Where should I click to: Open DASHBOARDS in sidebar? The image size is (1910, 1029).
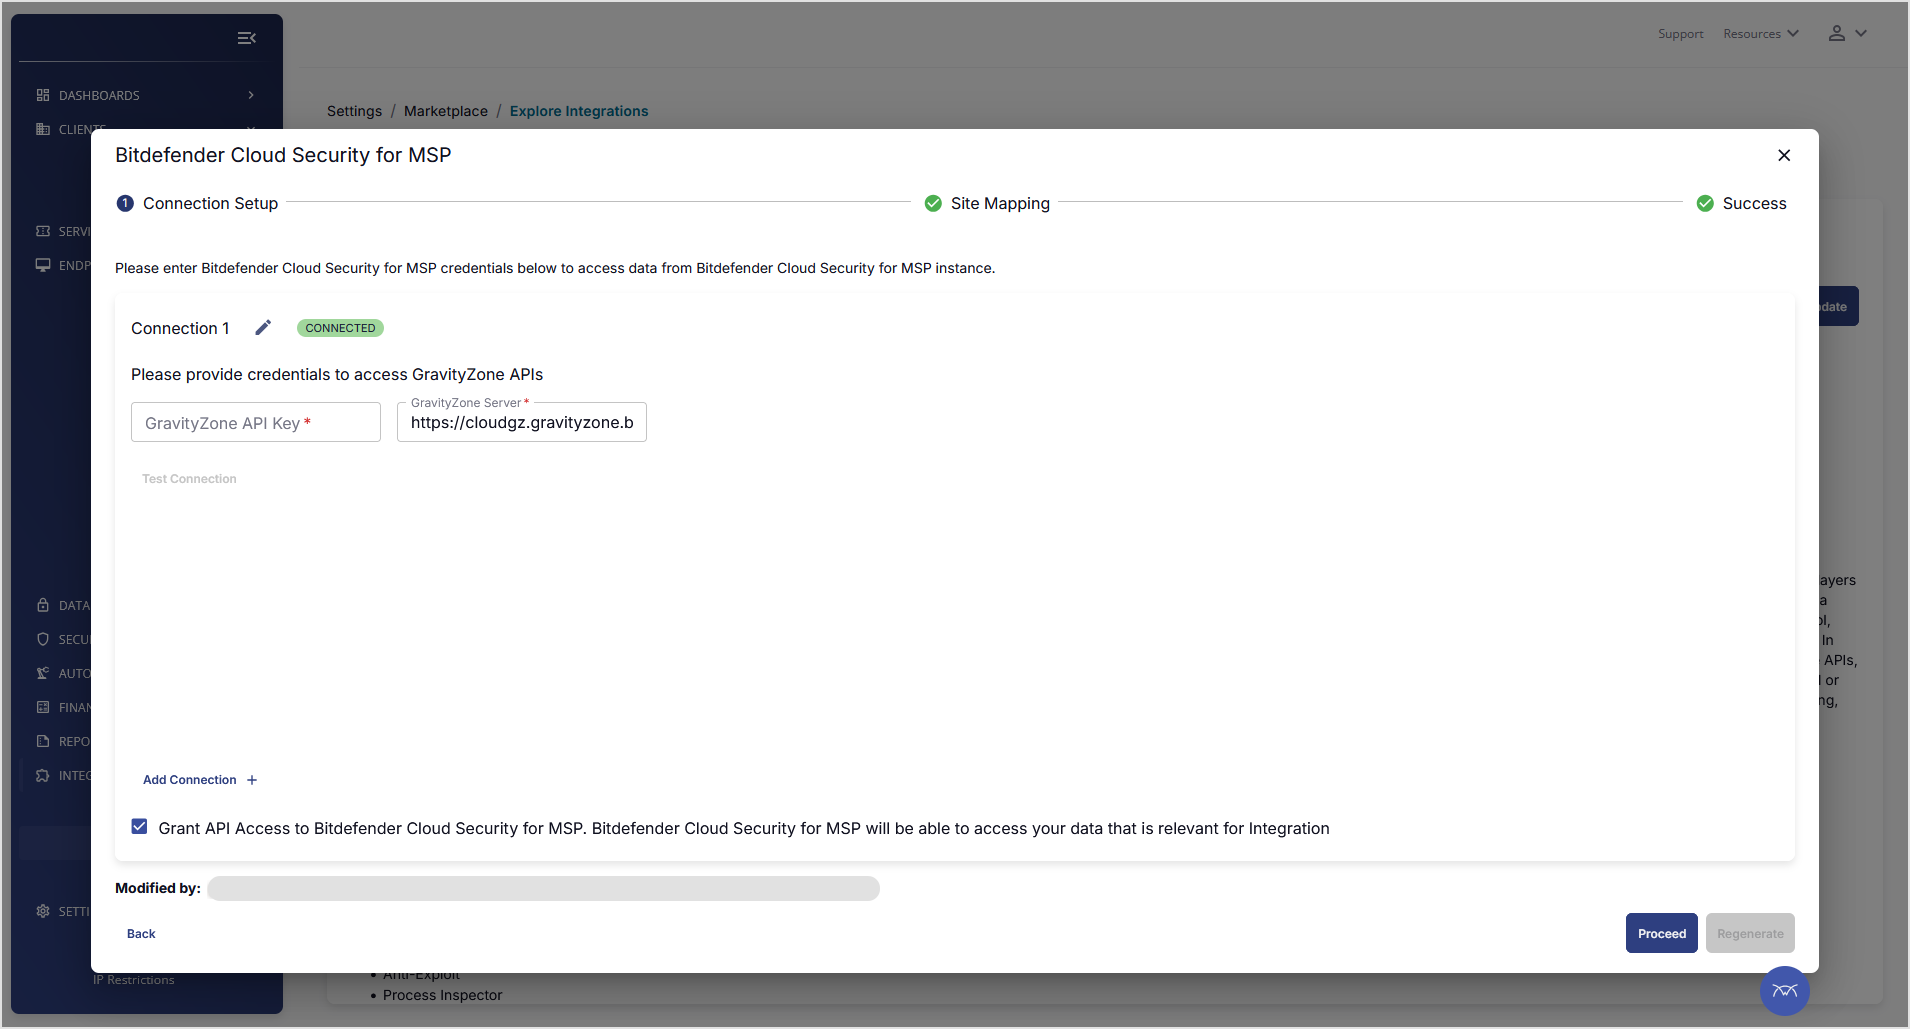coord(99,95)
